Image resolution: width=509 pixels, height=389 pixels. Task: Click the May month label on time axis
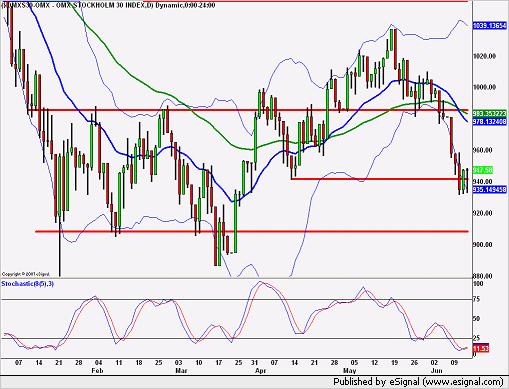pos(350,371)
